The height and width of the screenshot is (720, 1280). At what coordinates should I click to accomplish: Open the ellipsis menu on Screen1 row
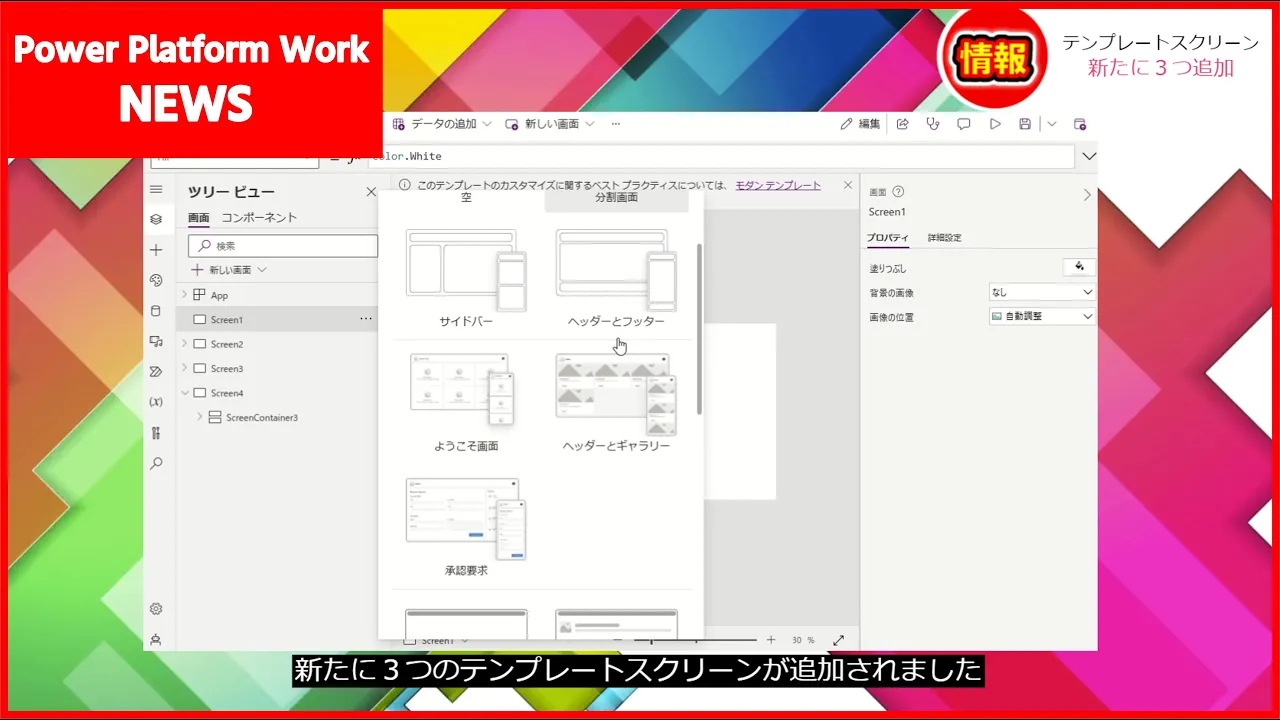pos(366,319)
